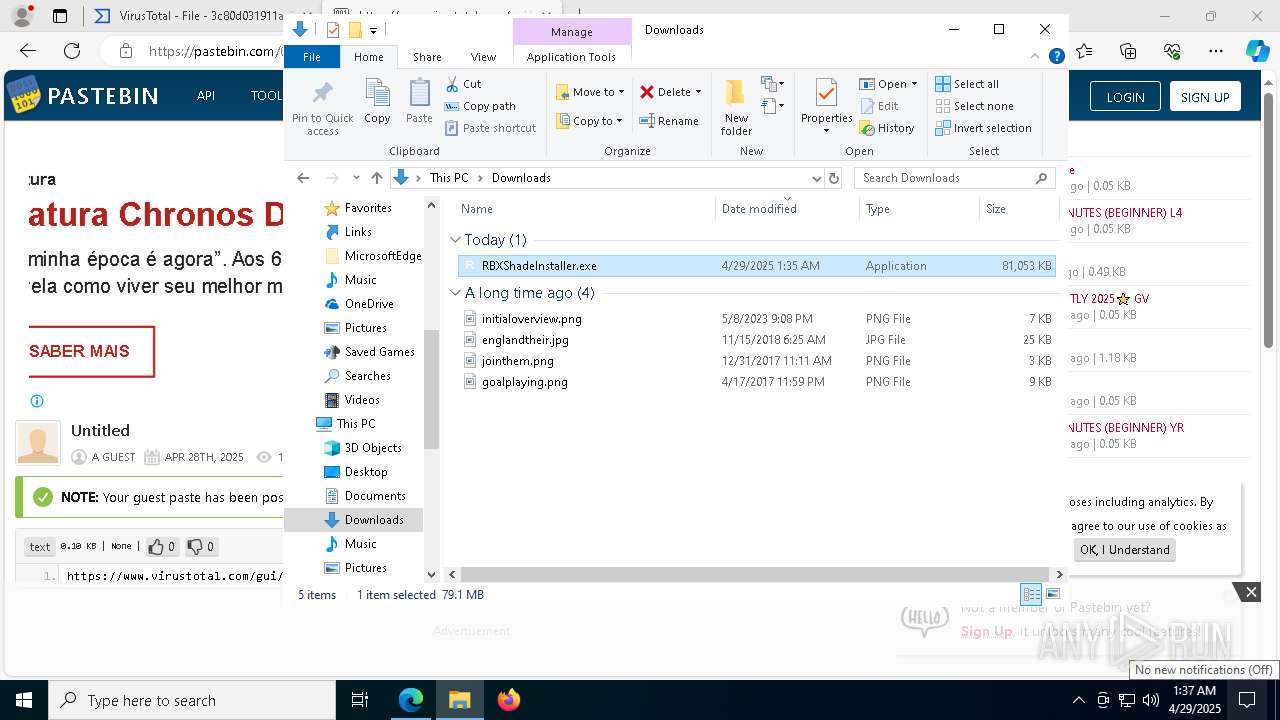Open file History from the ribbon
Screen dimensions: 1280x720
pos(887,128)
